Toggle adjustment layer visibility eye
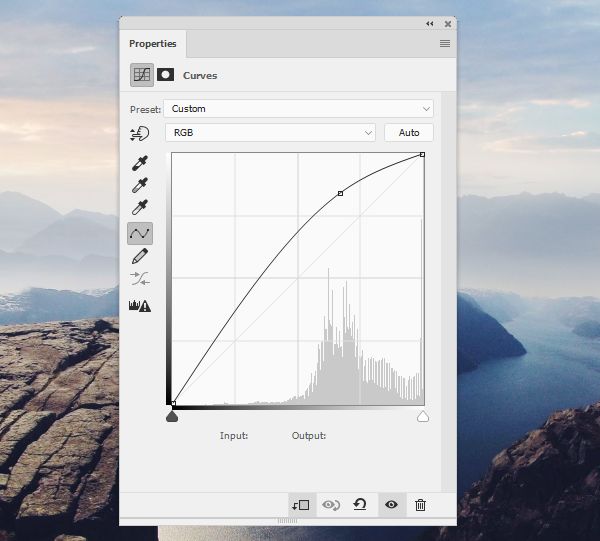Viewport: 600px width, 541px height. (391, 505)
